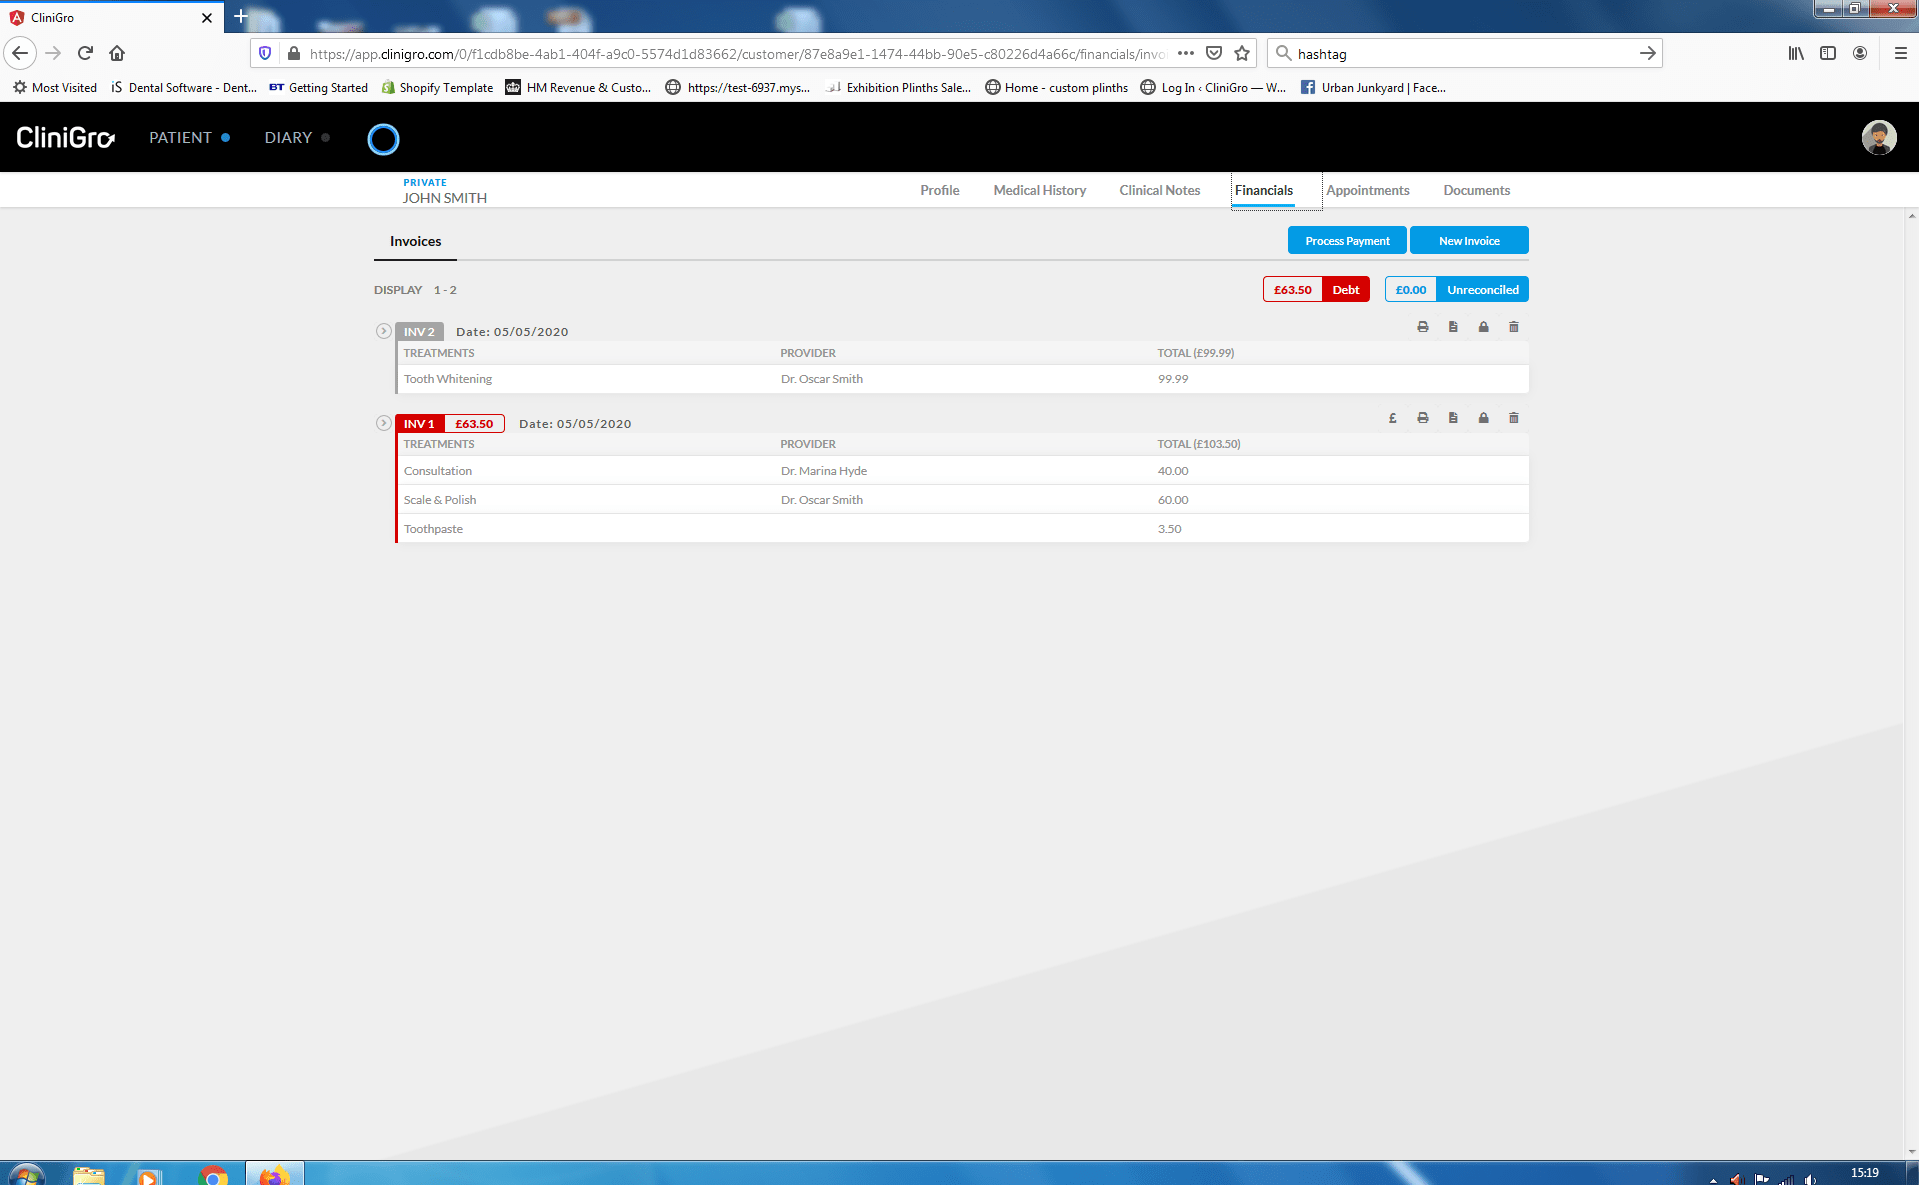Bookmark this page with the star icon
1919x1185 pixels.
point(1242,54)
